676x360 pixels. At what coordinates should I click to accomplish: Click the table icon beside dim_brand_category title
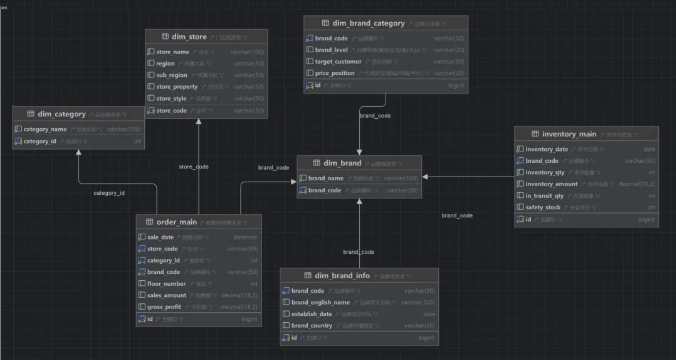click(x=325, y=23)
